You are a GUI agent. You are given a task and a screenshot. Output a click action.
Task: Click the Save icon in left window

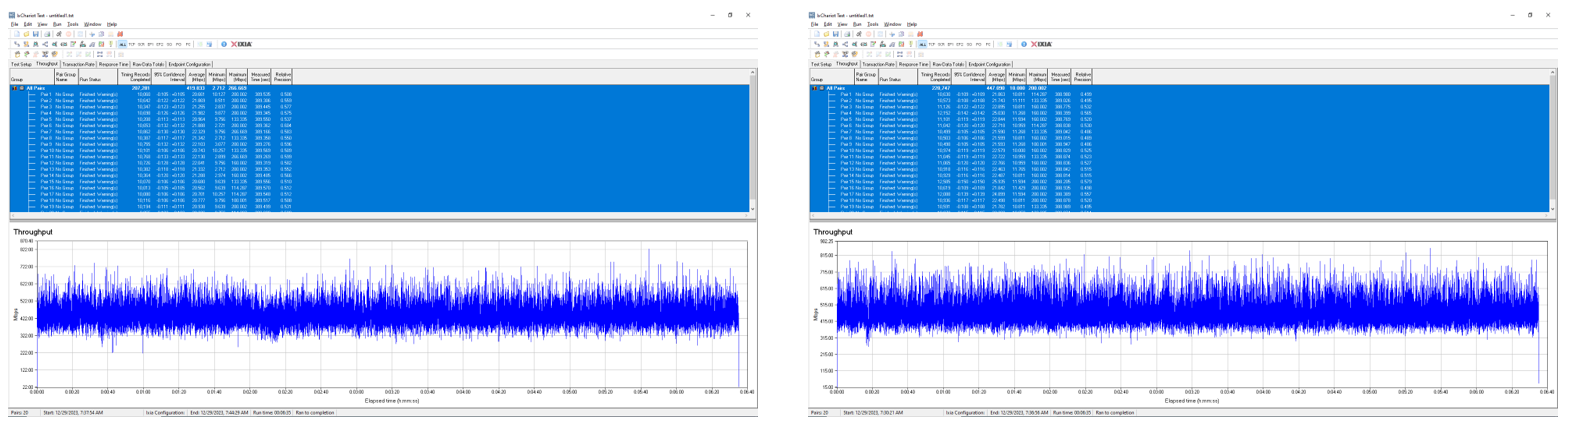(x=35, y=34)
